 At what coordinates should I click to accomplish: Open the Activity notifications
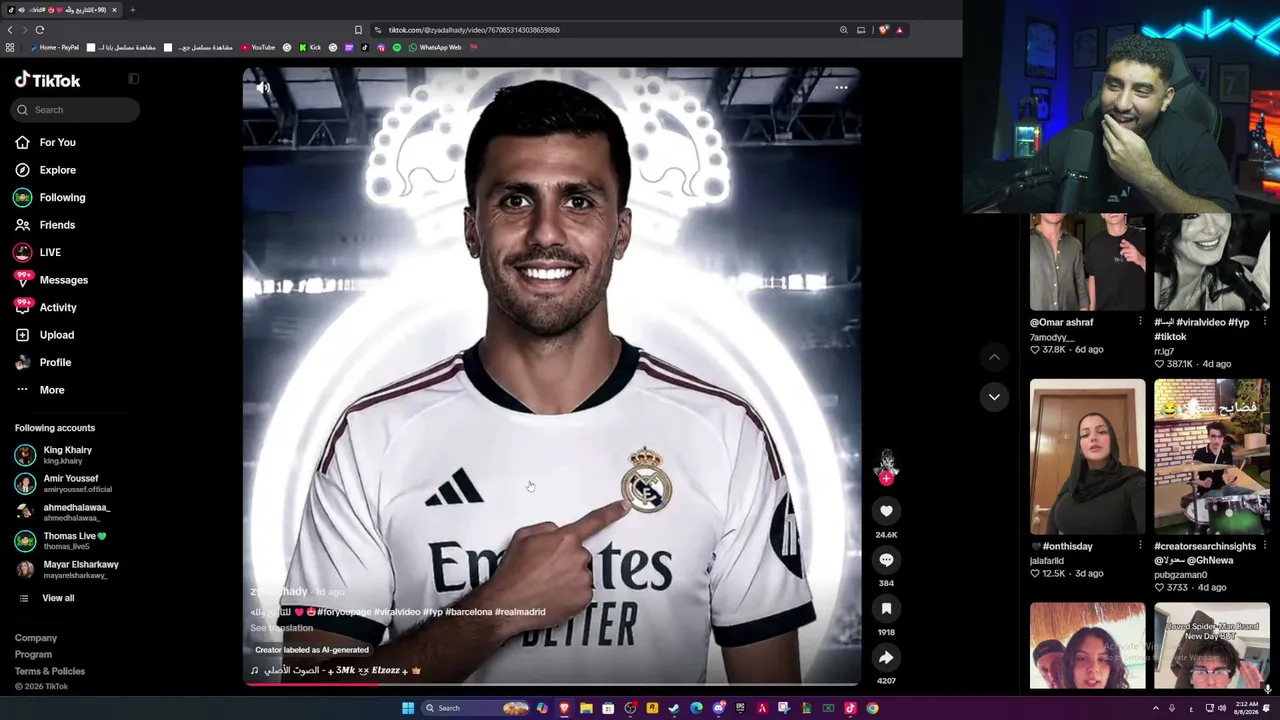point(46,308)
